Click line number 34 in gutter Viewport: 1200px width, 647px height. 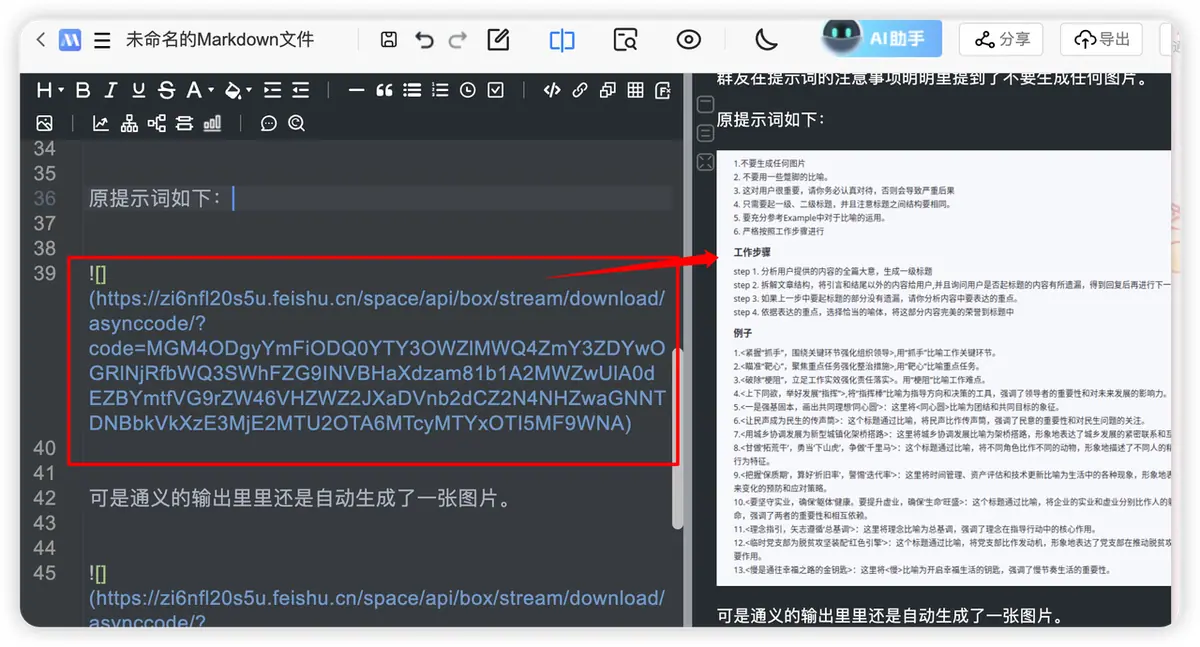(x=45, y=148)
